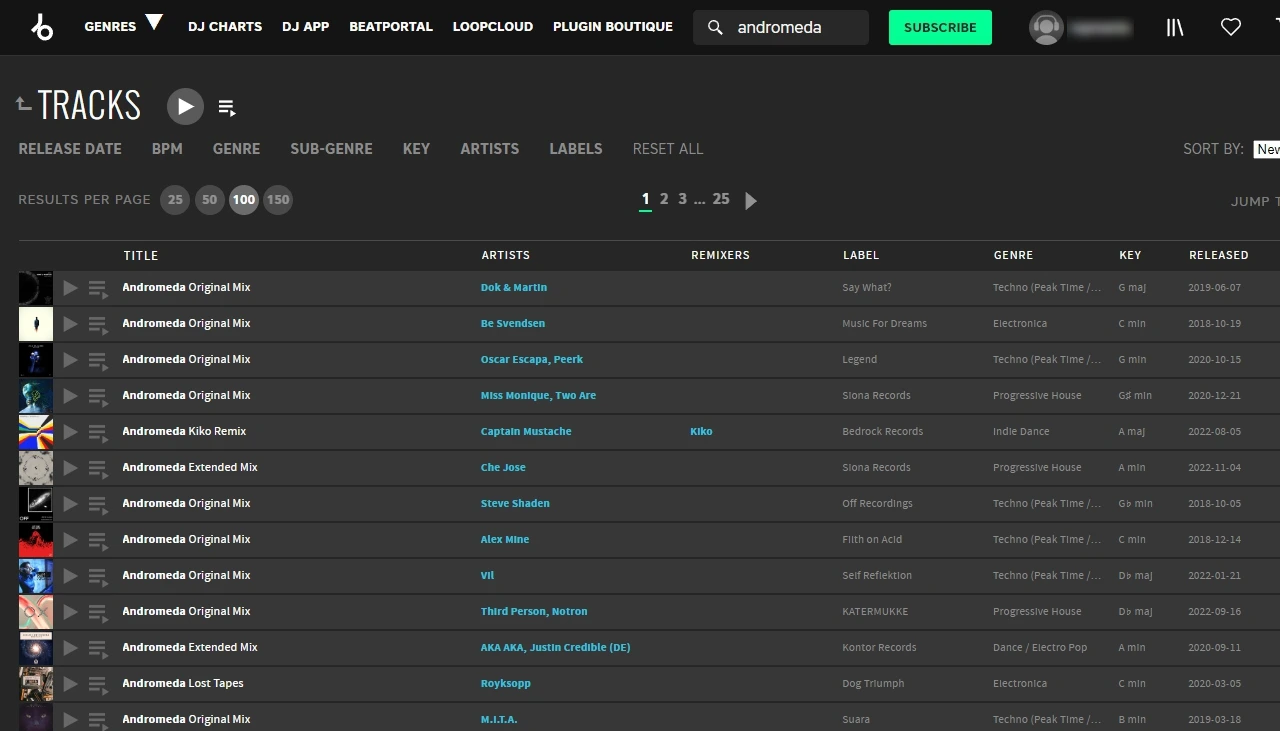The image size is (1280, 731).
Task: Play the Che Jose Extended Mix
Action: 70,468
